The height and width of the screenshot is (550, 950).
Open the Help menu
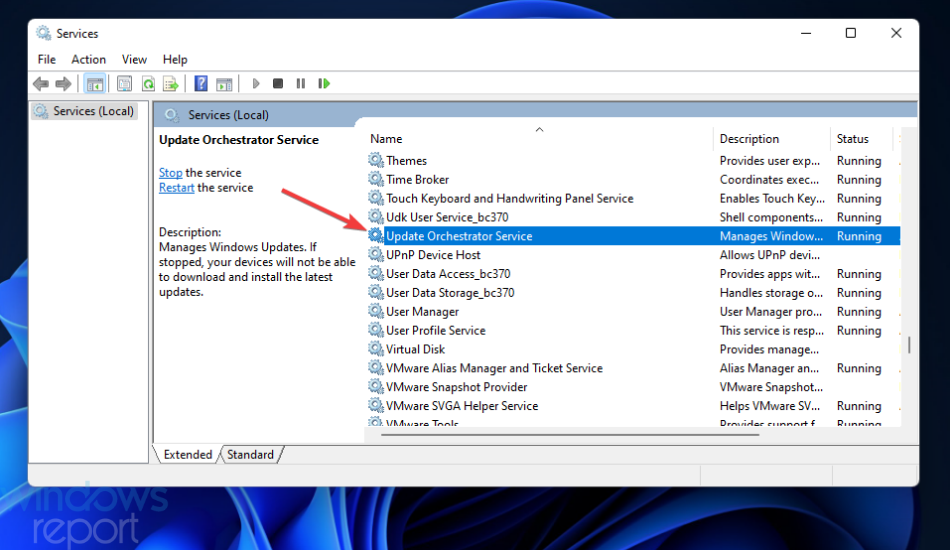pyautogui.click(x=175, y=59)
